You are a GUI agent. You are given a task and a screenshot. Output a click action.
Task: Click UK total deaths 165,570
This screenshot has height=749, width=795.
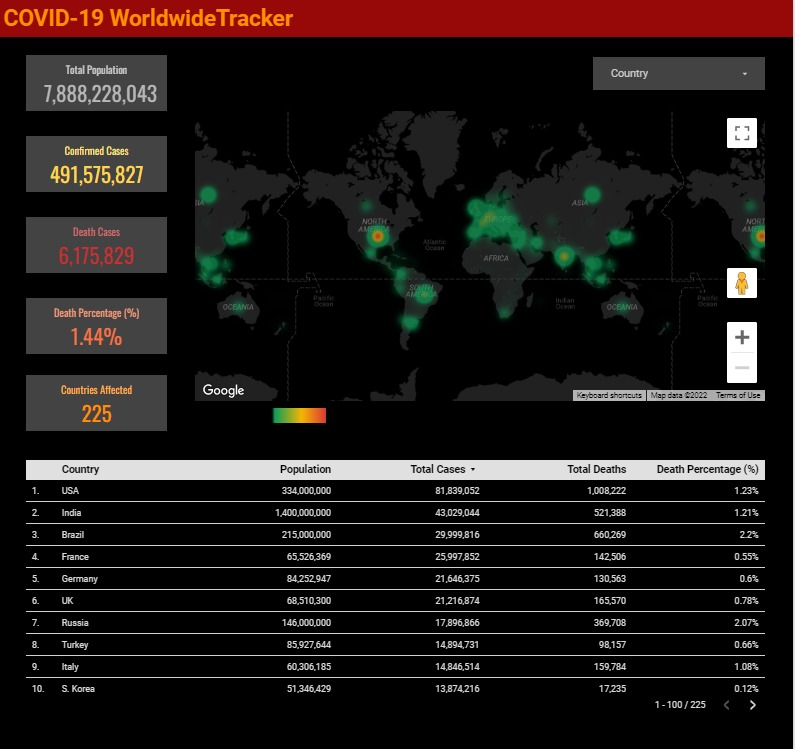tap(609, 600)
